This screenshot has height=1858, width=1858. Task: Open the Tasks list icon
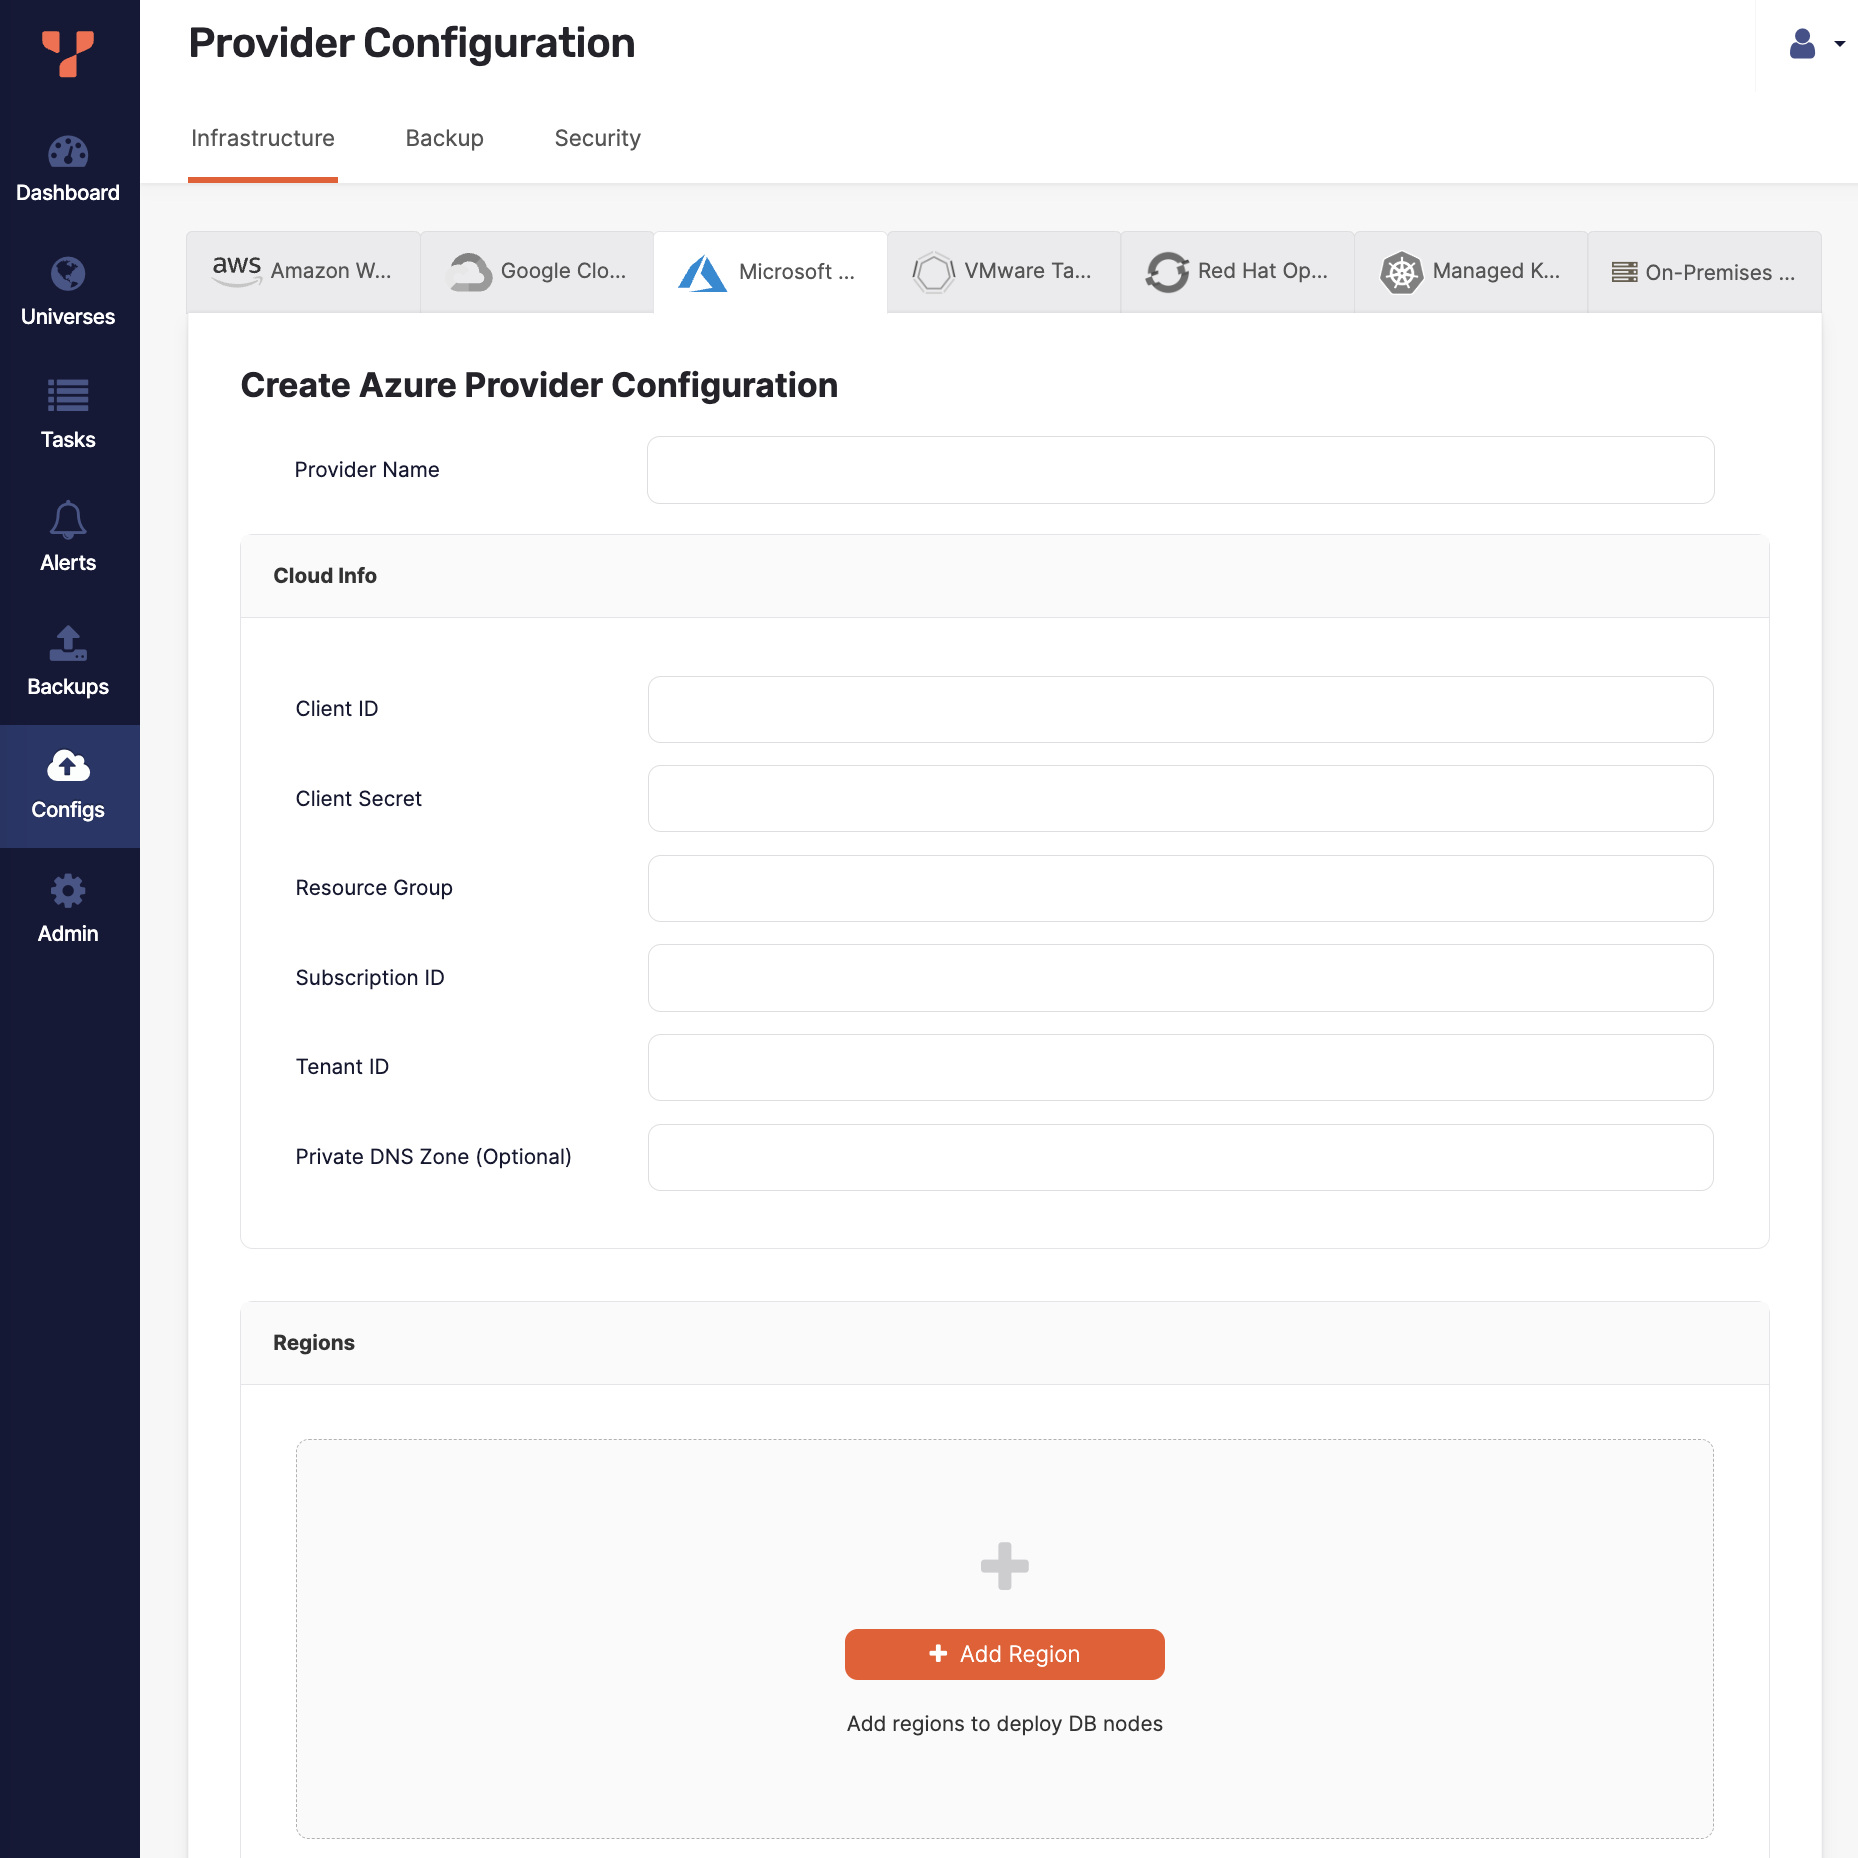[x=68, y=396]
